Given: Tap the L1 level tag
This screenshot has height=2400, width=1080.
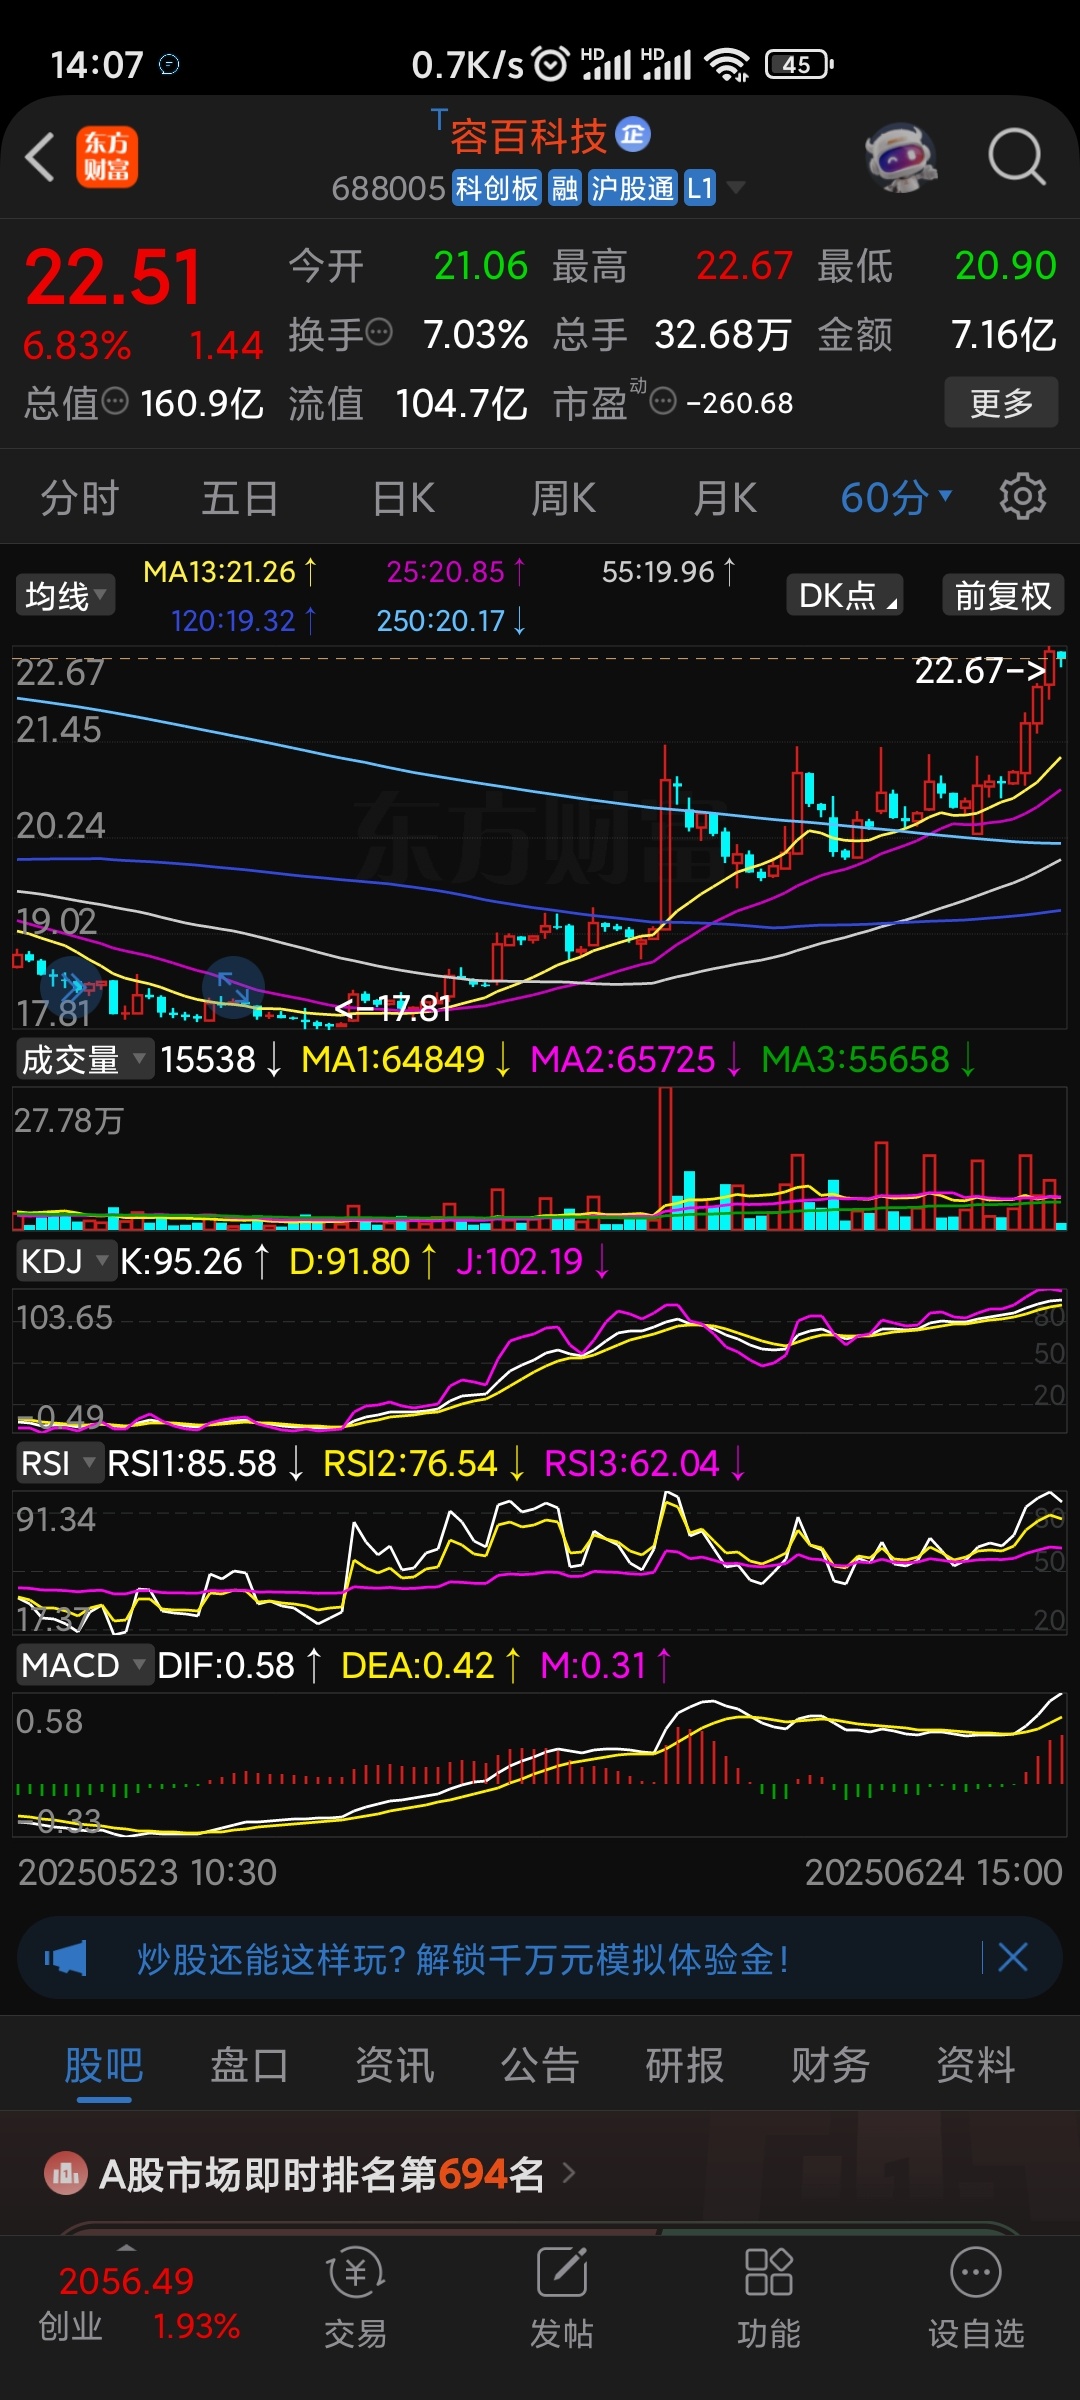Looking at the screenshot, I should (700, 188).
